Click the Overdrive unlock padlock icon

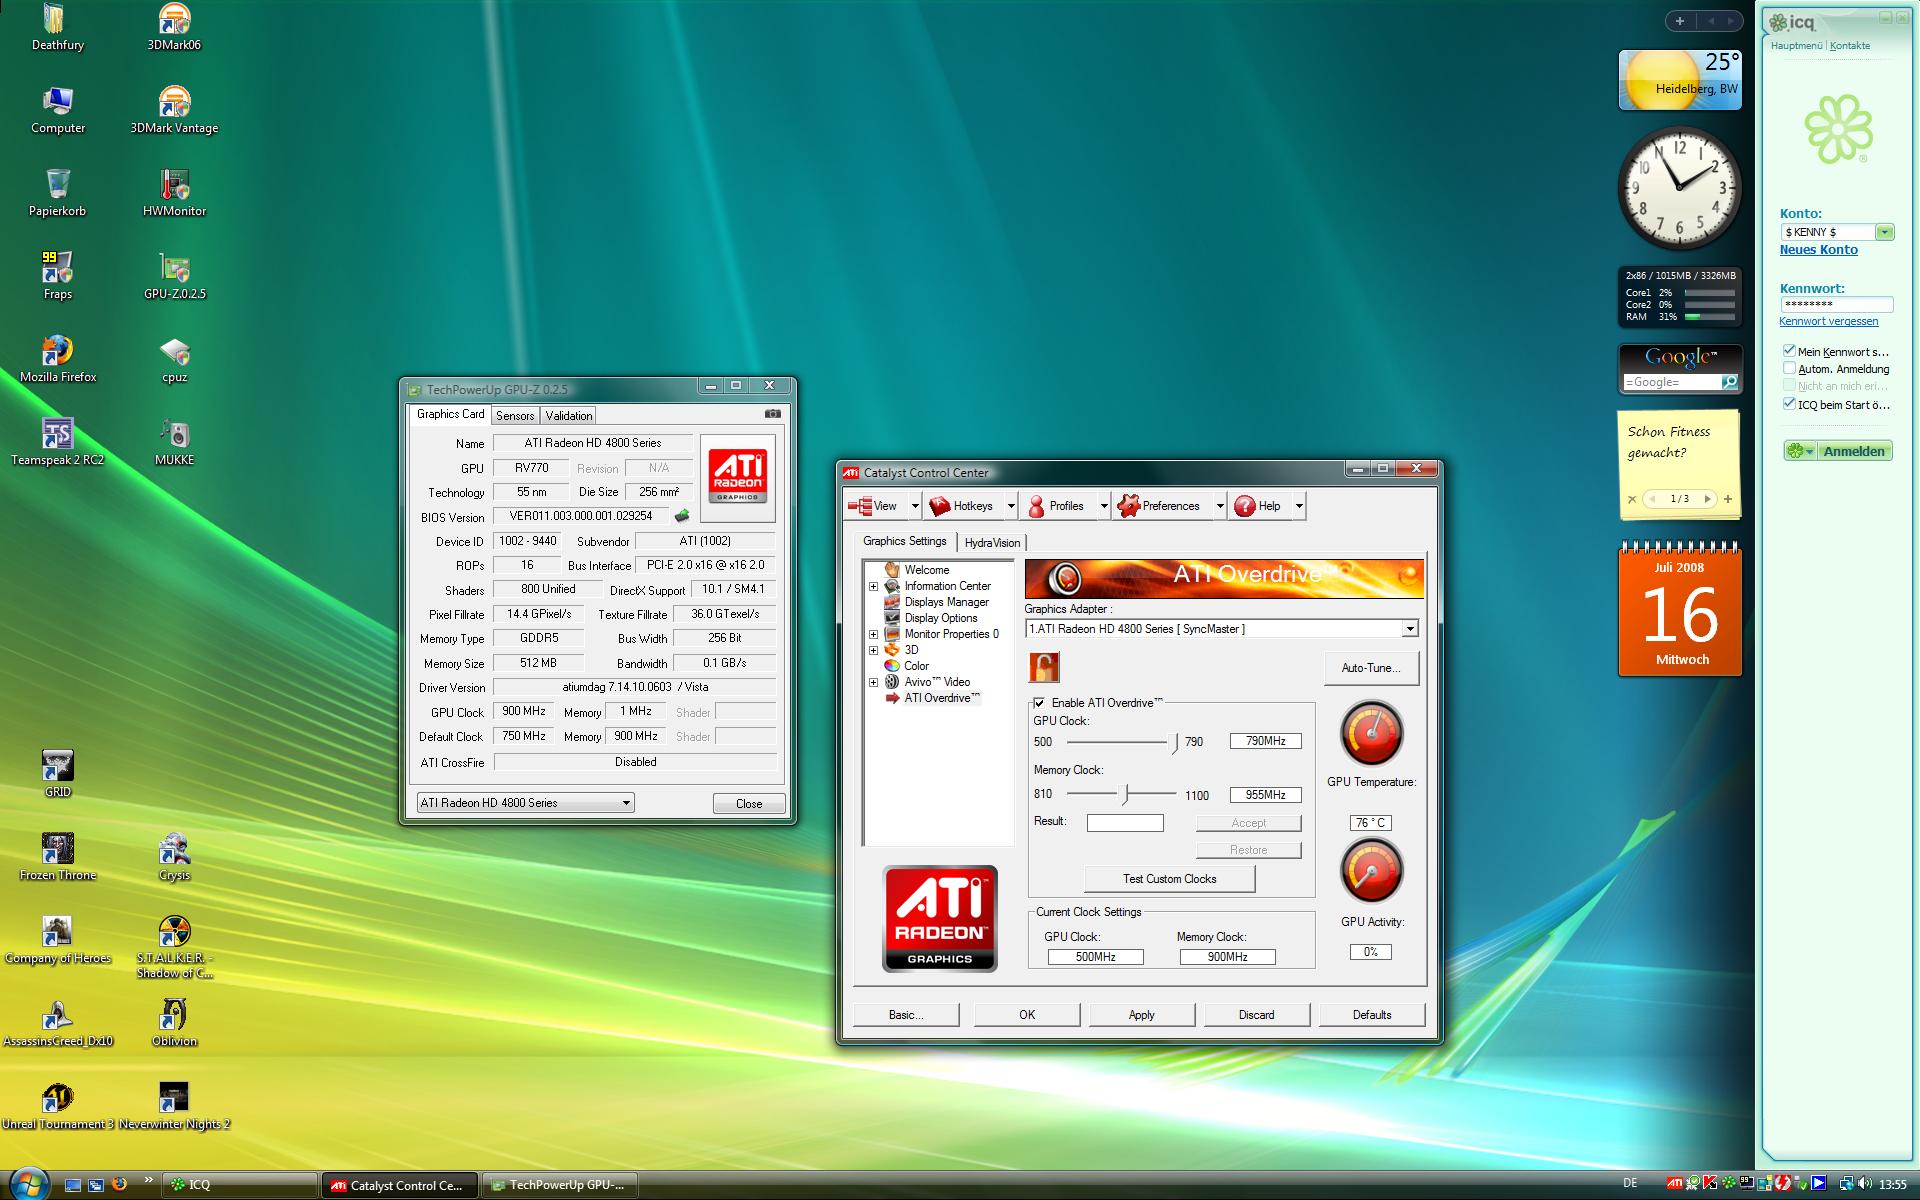pos(1043,667)
